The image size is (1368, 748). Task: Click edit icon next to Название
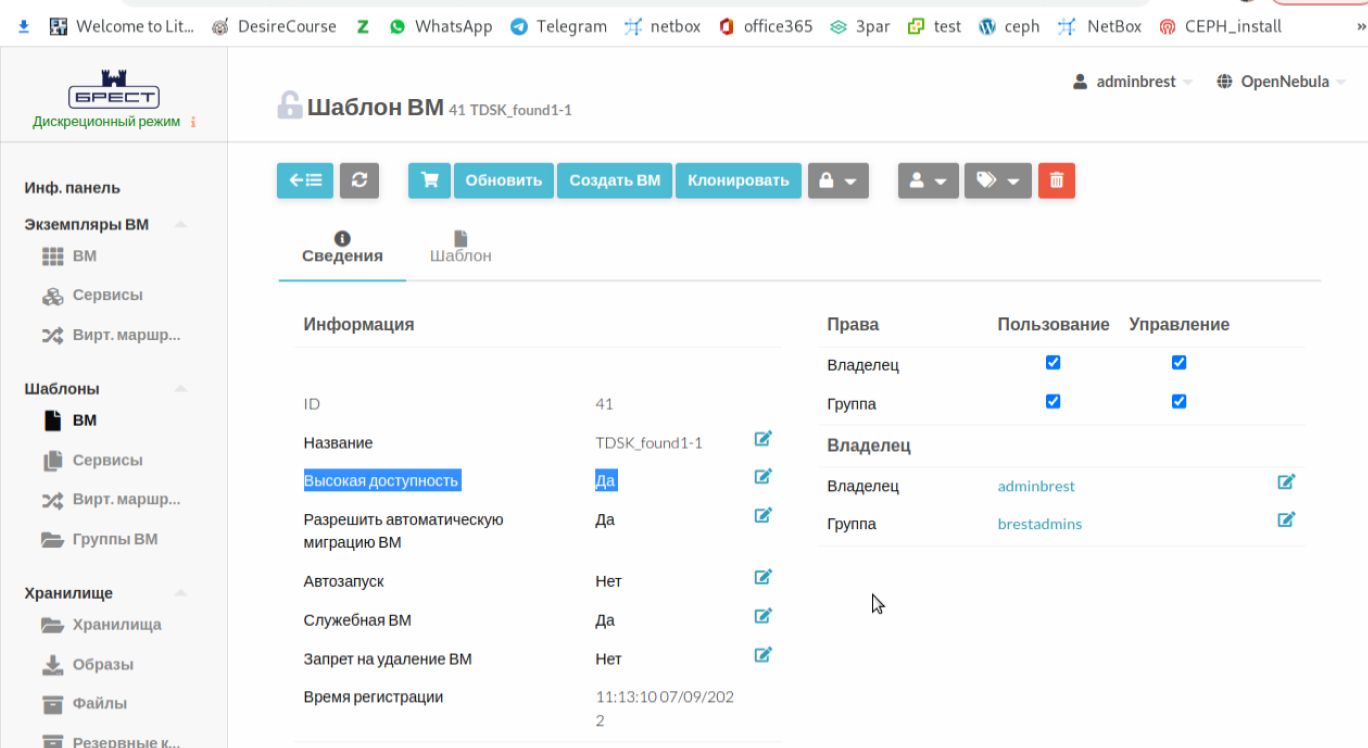tap(763, 439)
